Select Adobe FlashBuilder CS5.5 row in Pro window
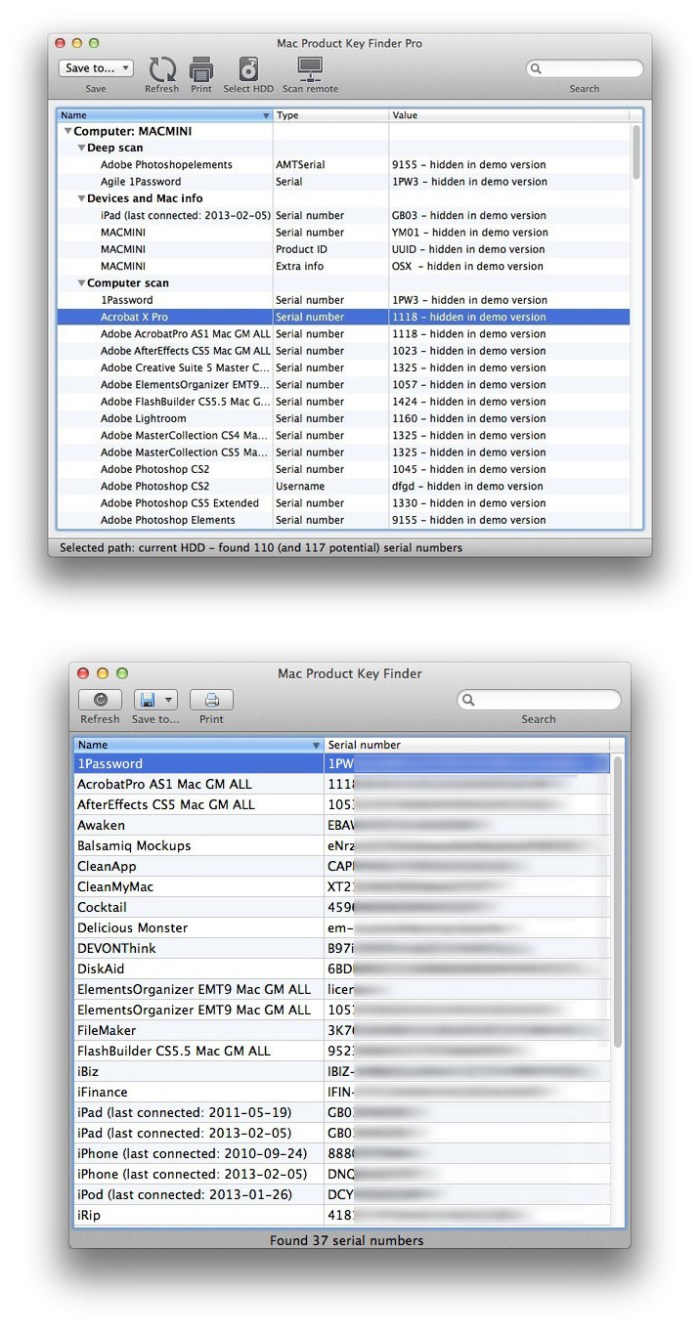This screenshot has height=1335, width=700. pos(344,402)
